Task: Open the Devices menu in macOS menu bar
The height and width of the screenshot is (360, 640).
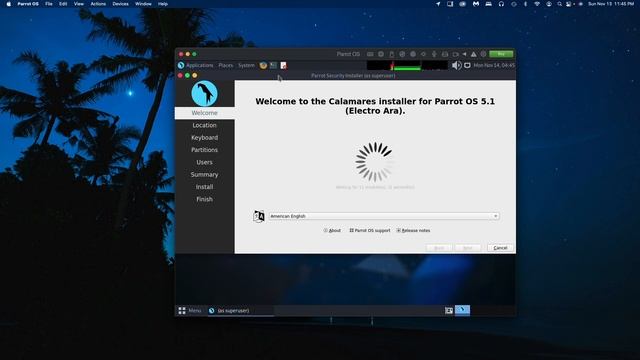Action: pos(120,4)
